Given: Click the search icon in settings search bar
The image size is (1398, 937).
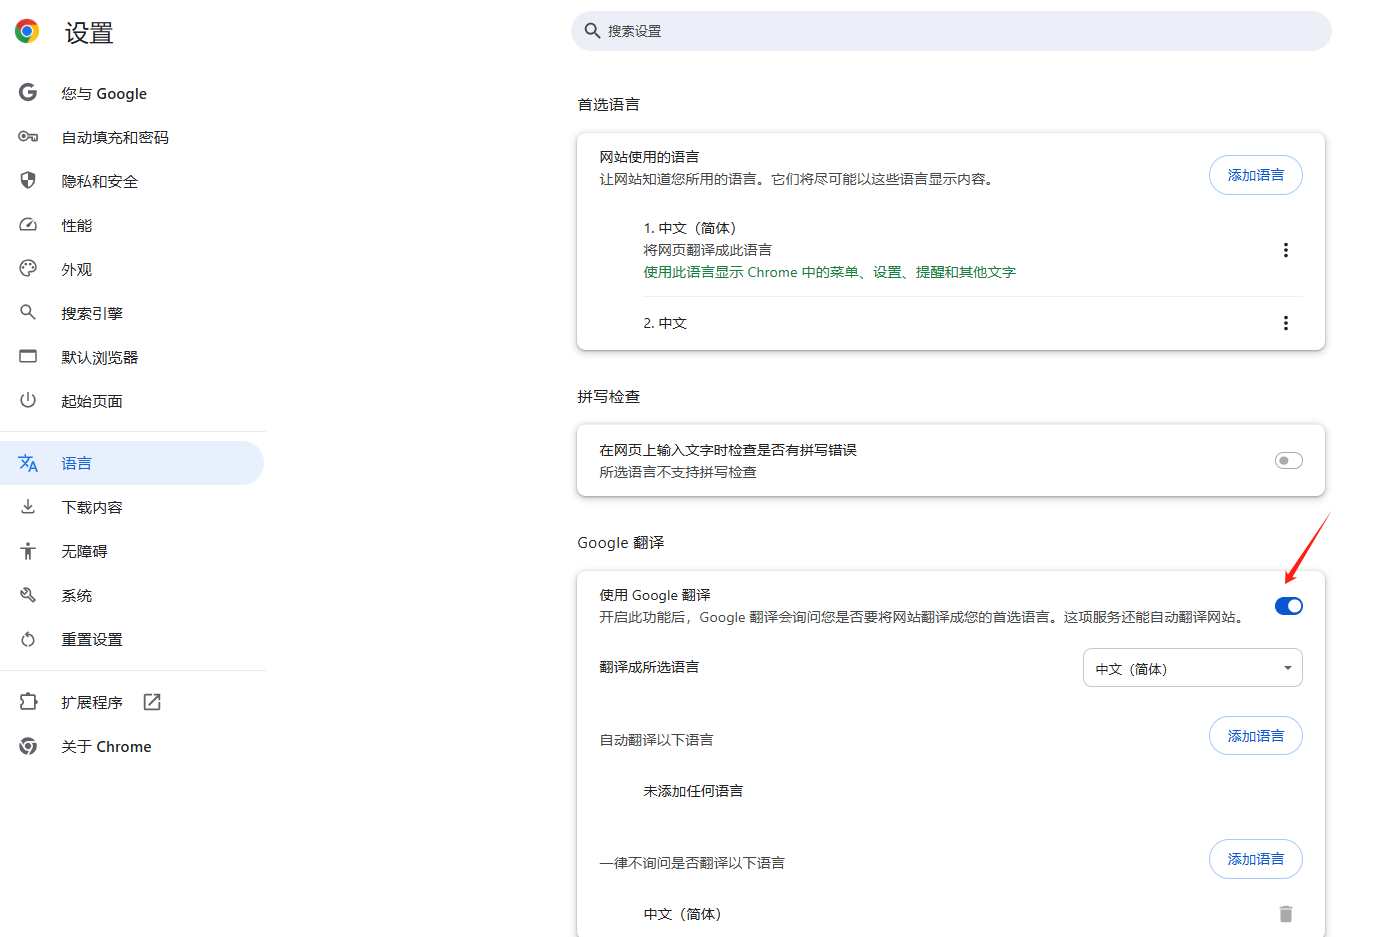Looking at the screenshot, I should pos(592,31).
